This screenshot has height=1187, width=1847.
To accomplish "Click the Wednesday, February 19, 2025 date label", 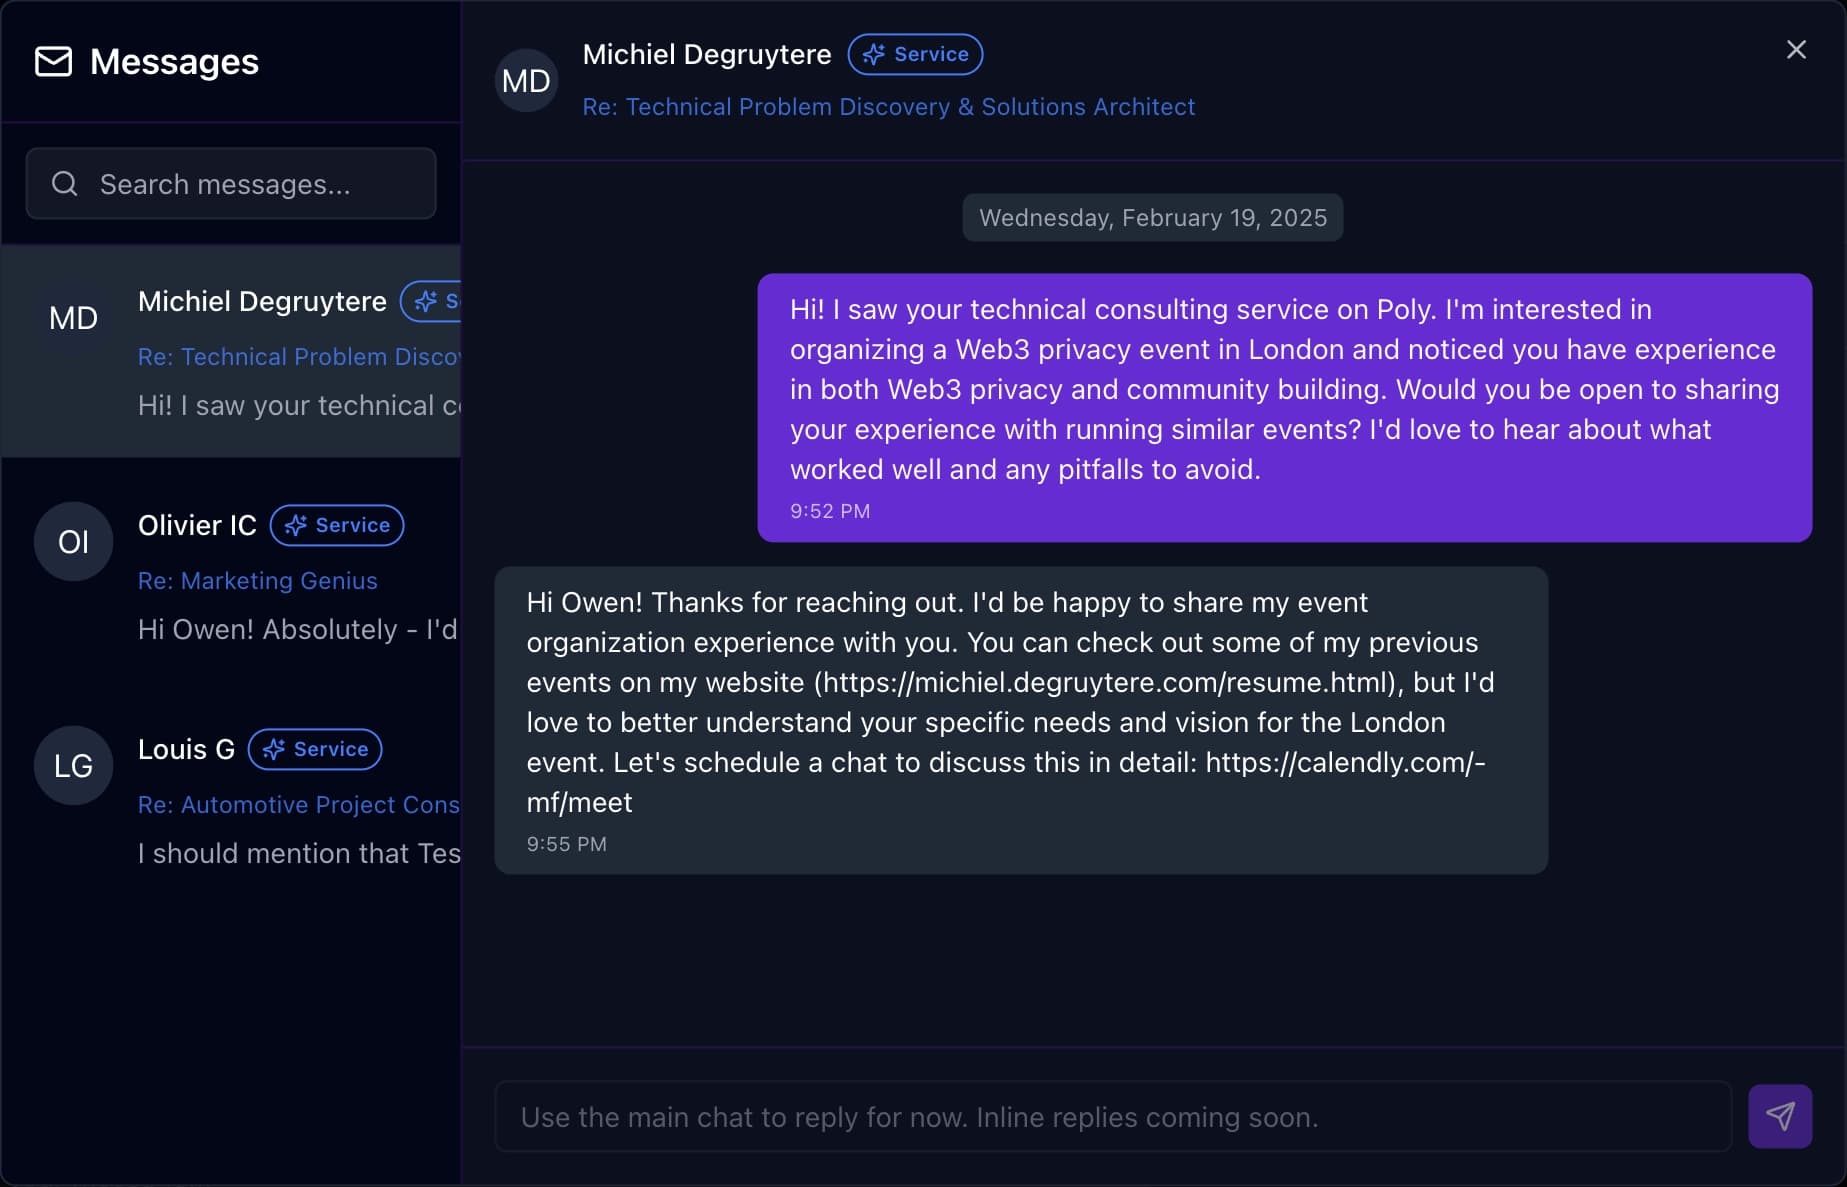I will (1153, 217).
